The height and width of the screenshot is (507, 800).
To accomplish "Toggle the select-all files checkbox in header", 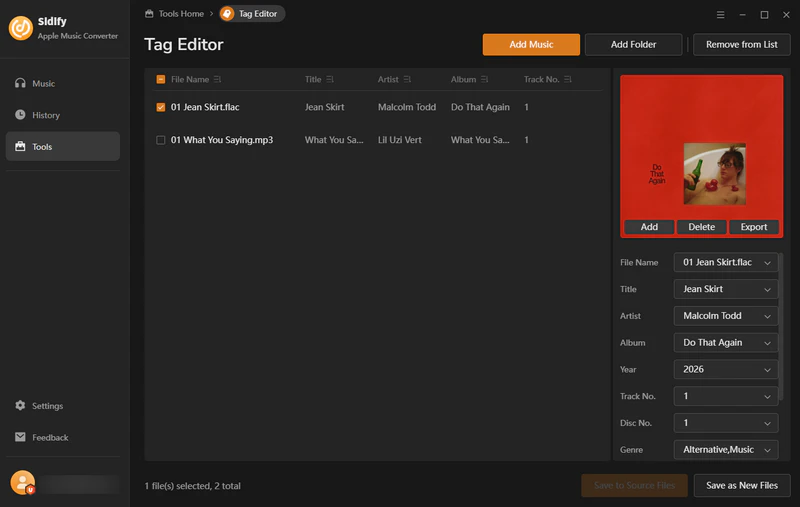I will click(161, 80).
